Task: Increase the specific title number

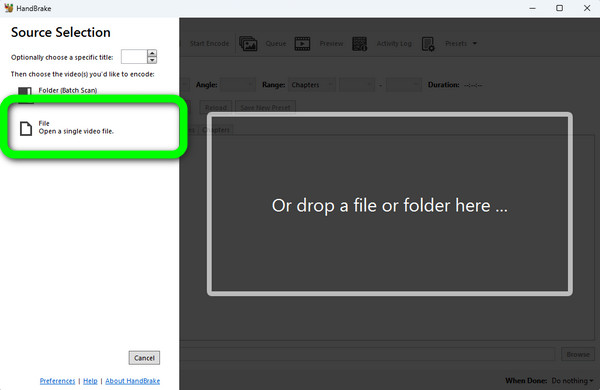Action: click(152, 53)
